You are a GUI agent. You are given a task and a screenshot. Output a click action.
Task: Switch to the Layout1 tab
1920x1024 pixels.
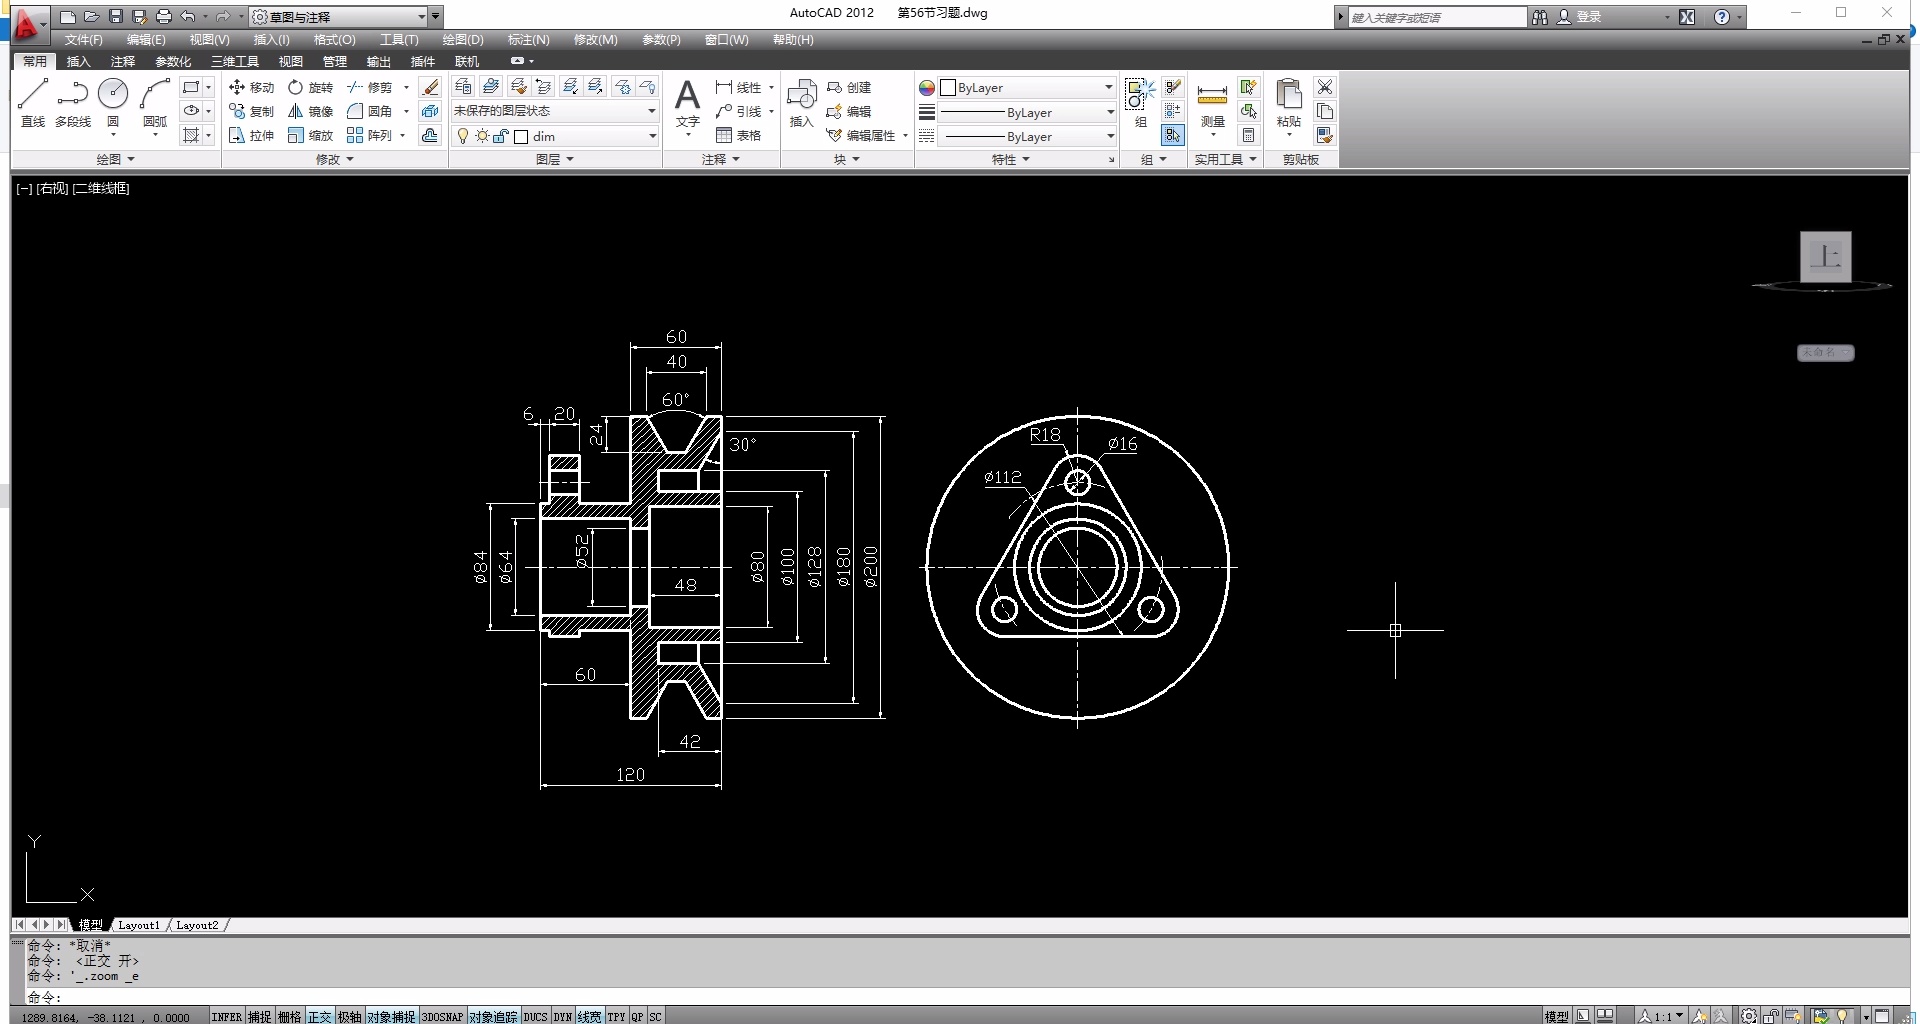(139, 925)
